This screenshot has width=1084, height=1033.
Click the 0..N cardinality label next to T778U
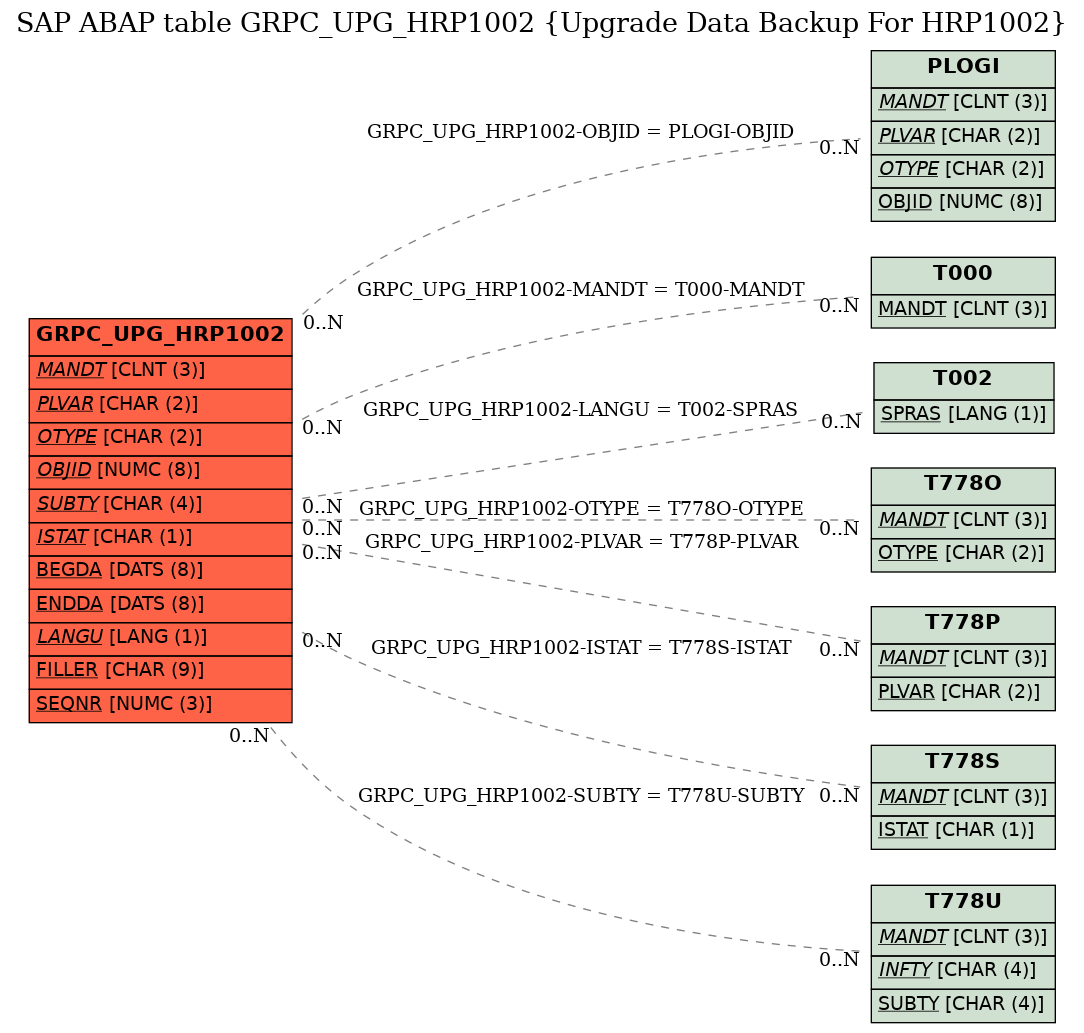click(839, 960)
